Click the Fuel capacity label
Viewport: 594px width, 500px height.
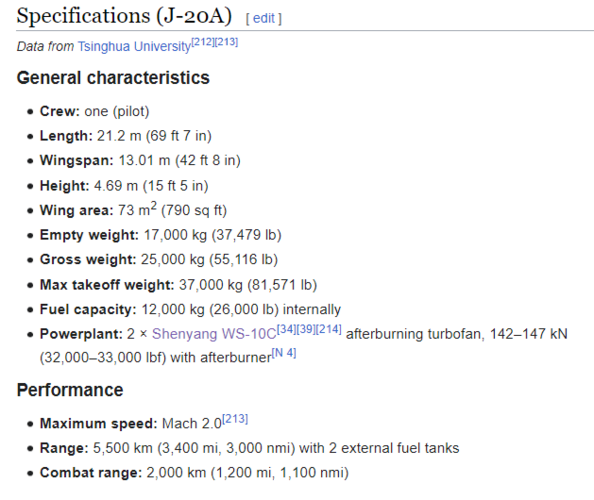pos(88,309)
